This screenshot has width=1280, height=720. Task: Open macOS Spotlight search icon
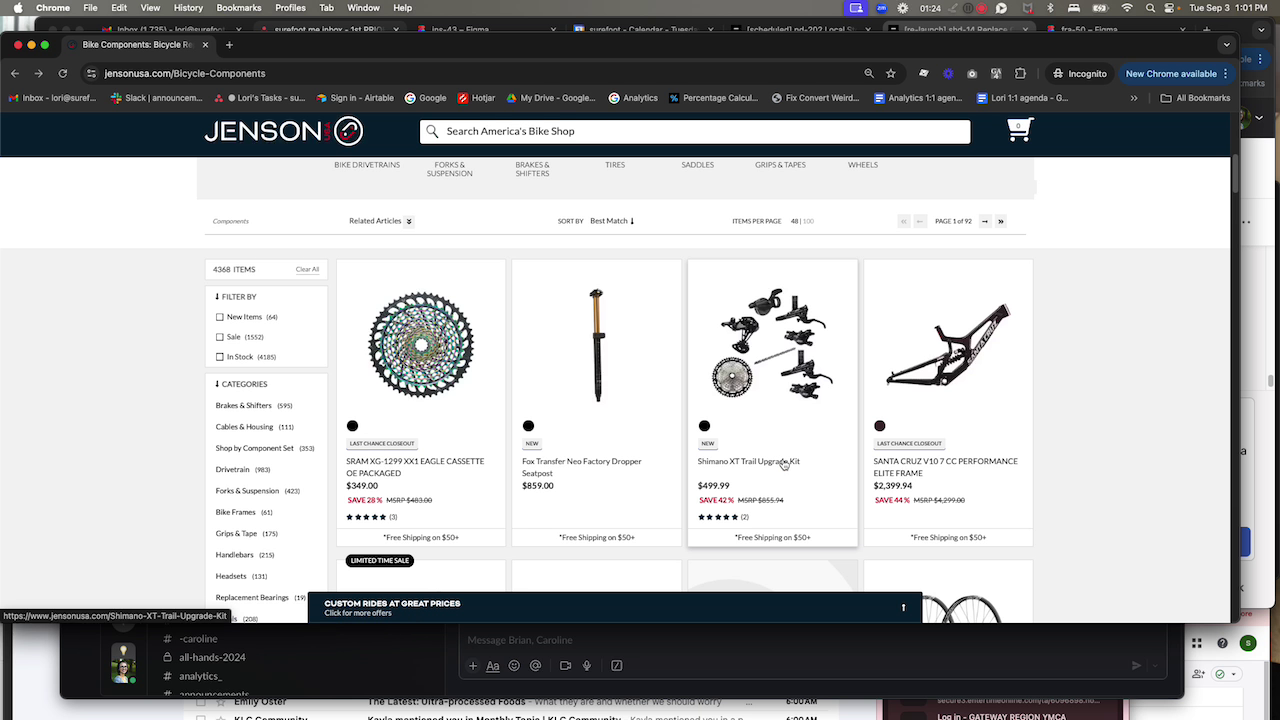click(x=1150, y=8)
